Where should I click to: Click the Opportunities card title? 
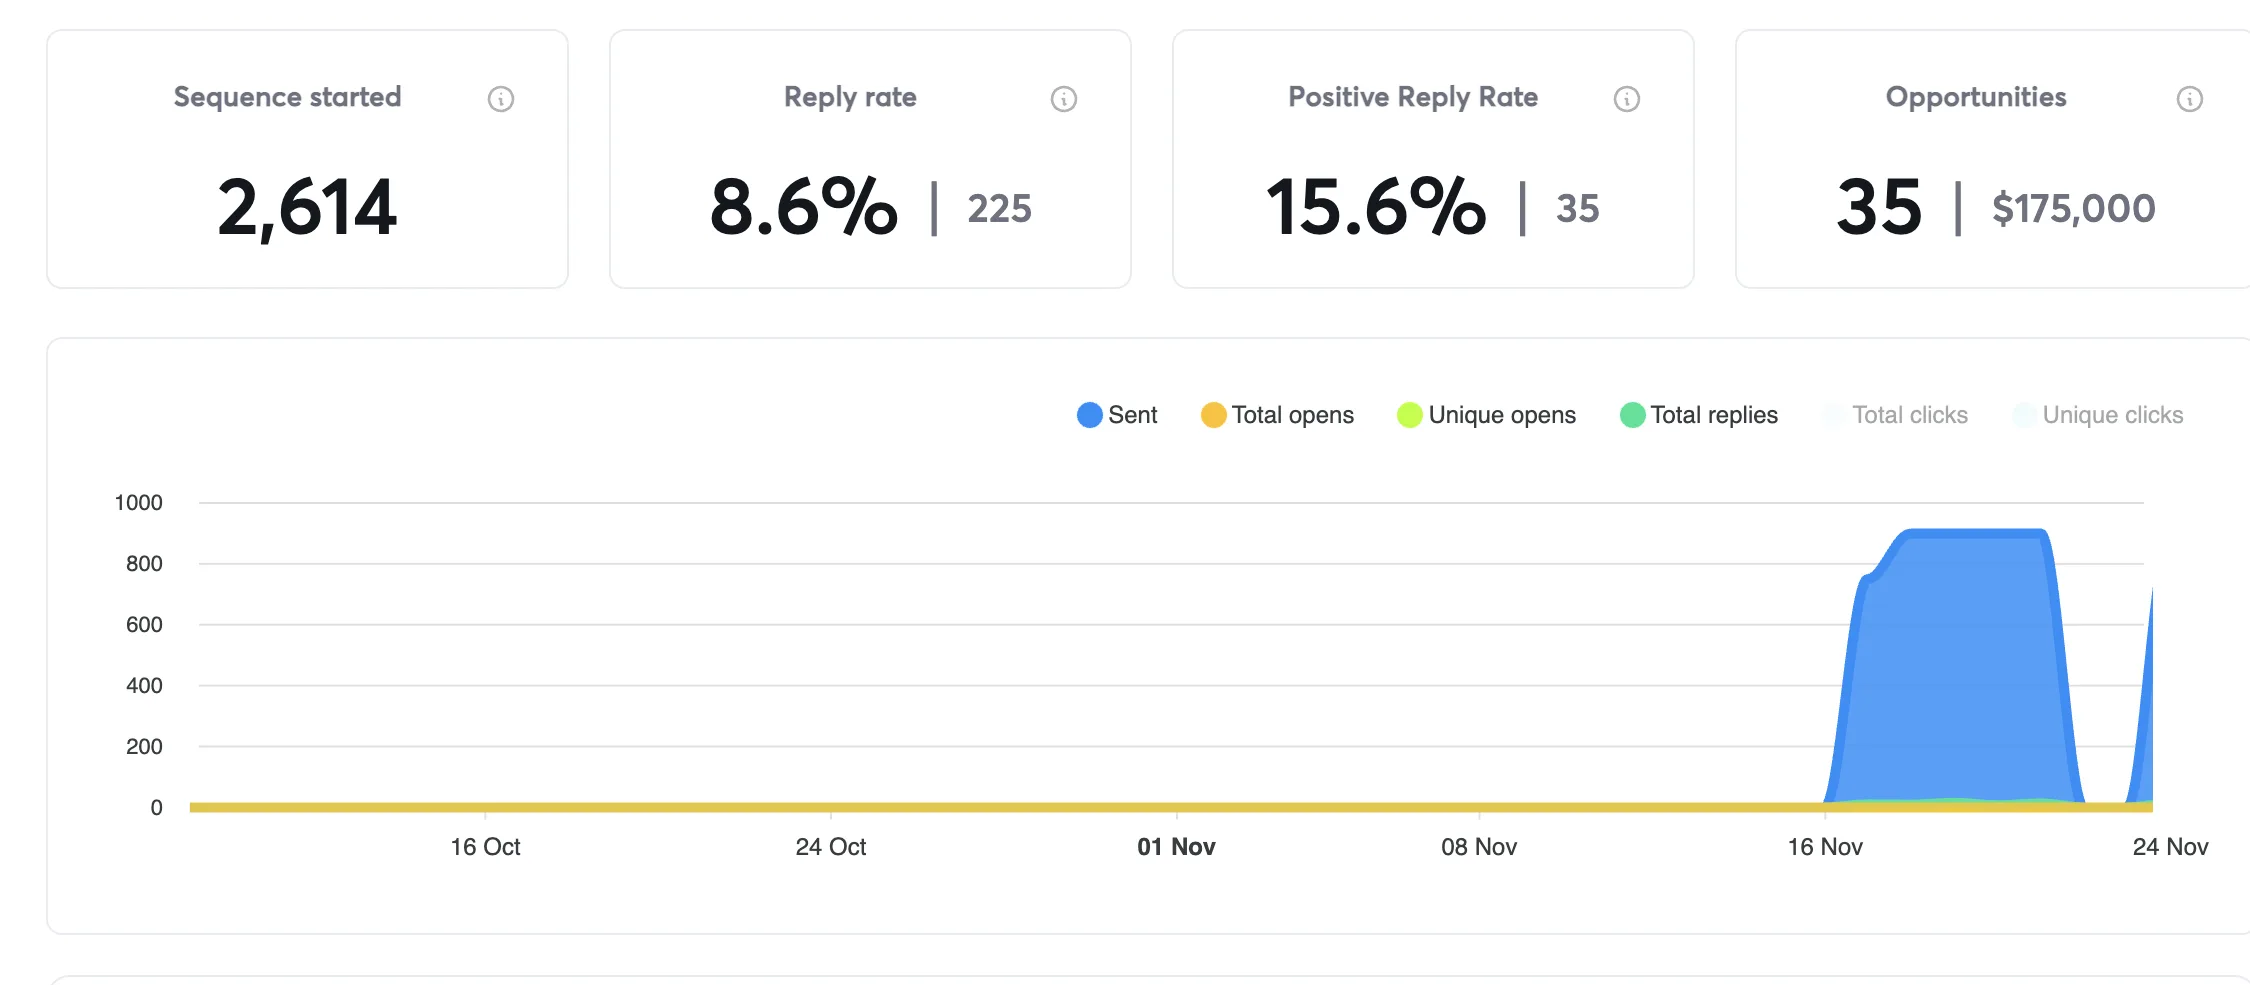1976,97
